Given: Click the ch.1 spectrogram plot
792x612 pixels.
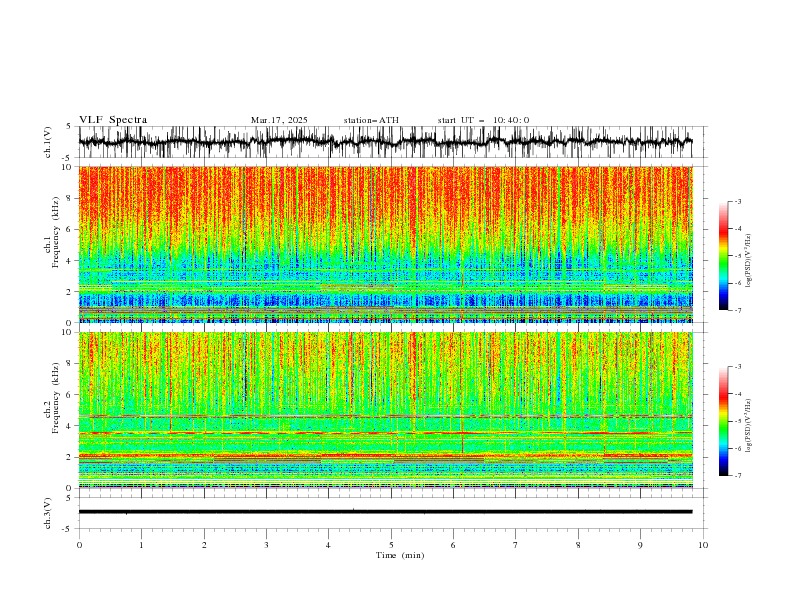Looking at the screenshot, I should 386,244.
